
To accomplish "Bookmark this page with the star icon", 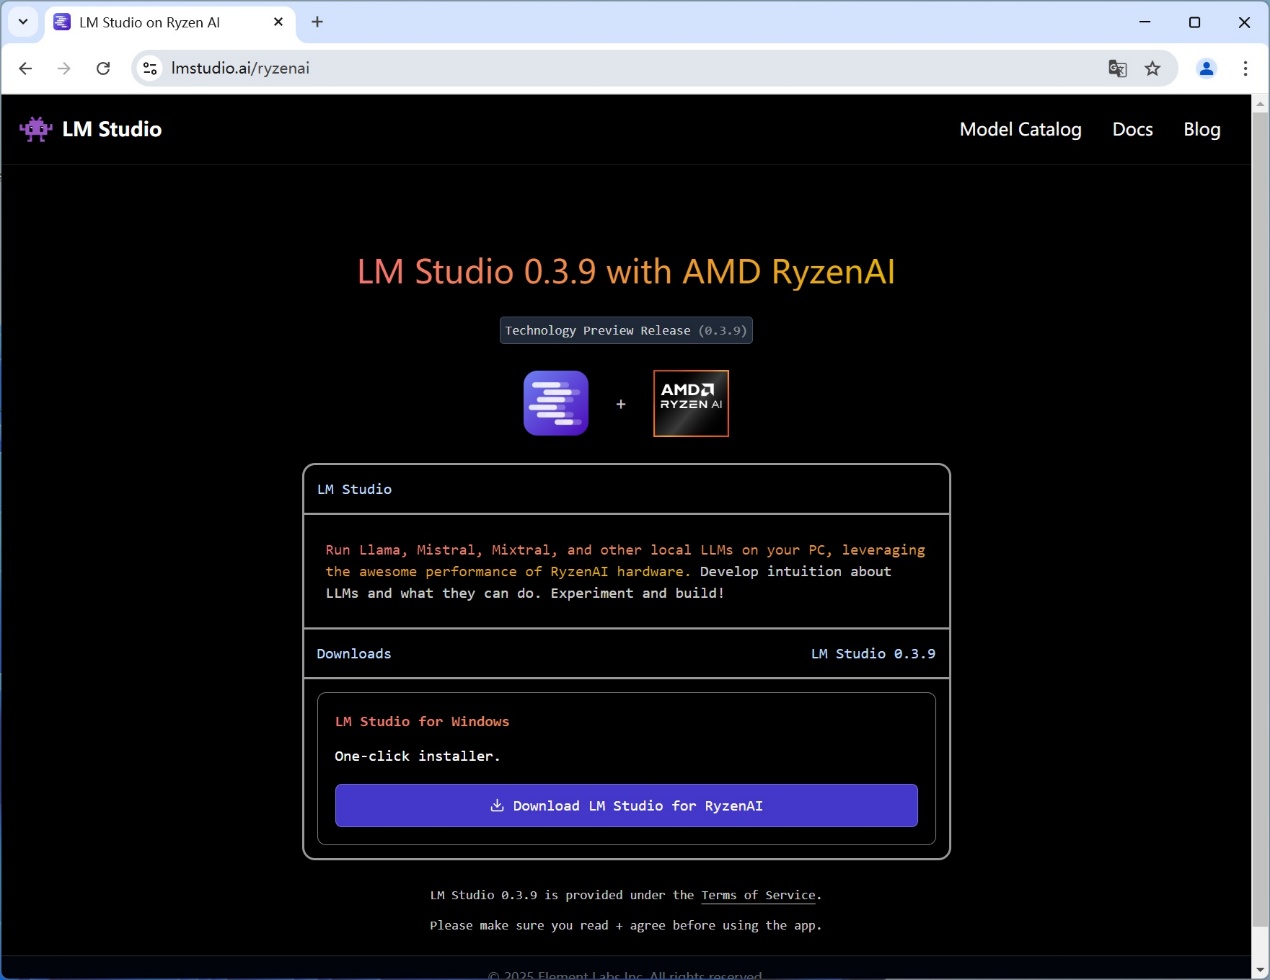I will point(1153,68).
